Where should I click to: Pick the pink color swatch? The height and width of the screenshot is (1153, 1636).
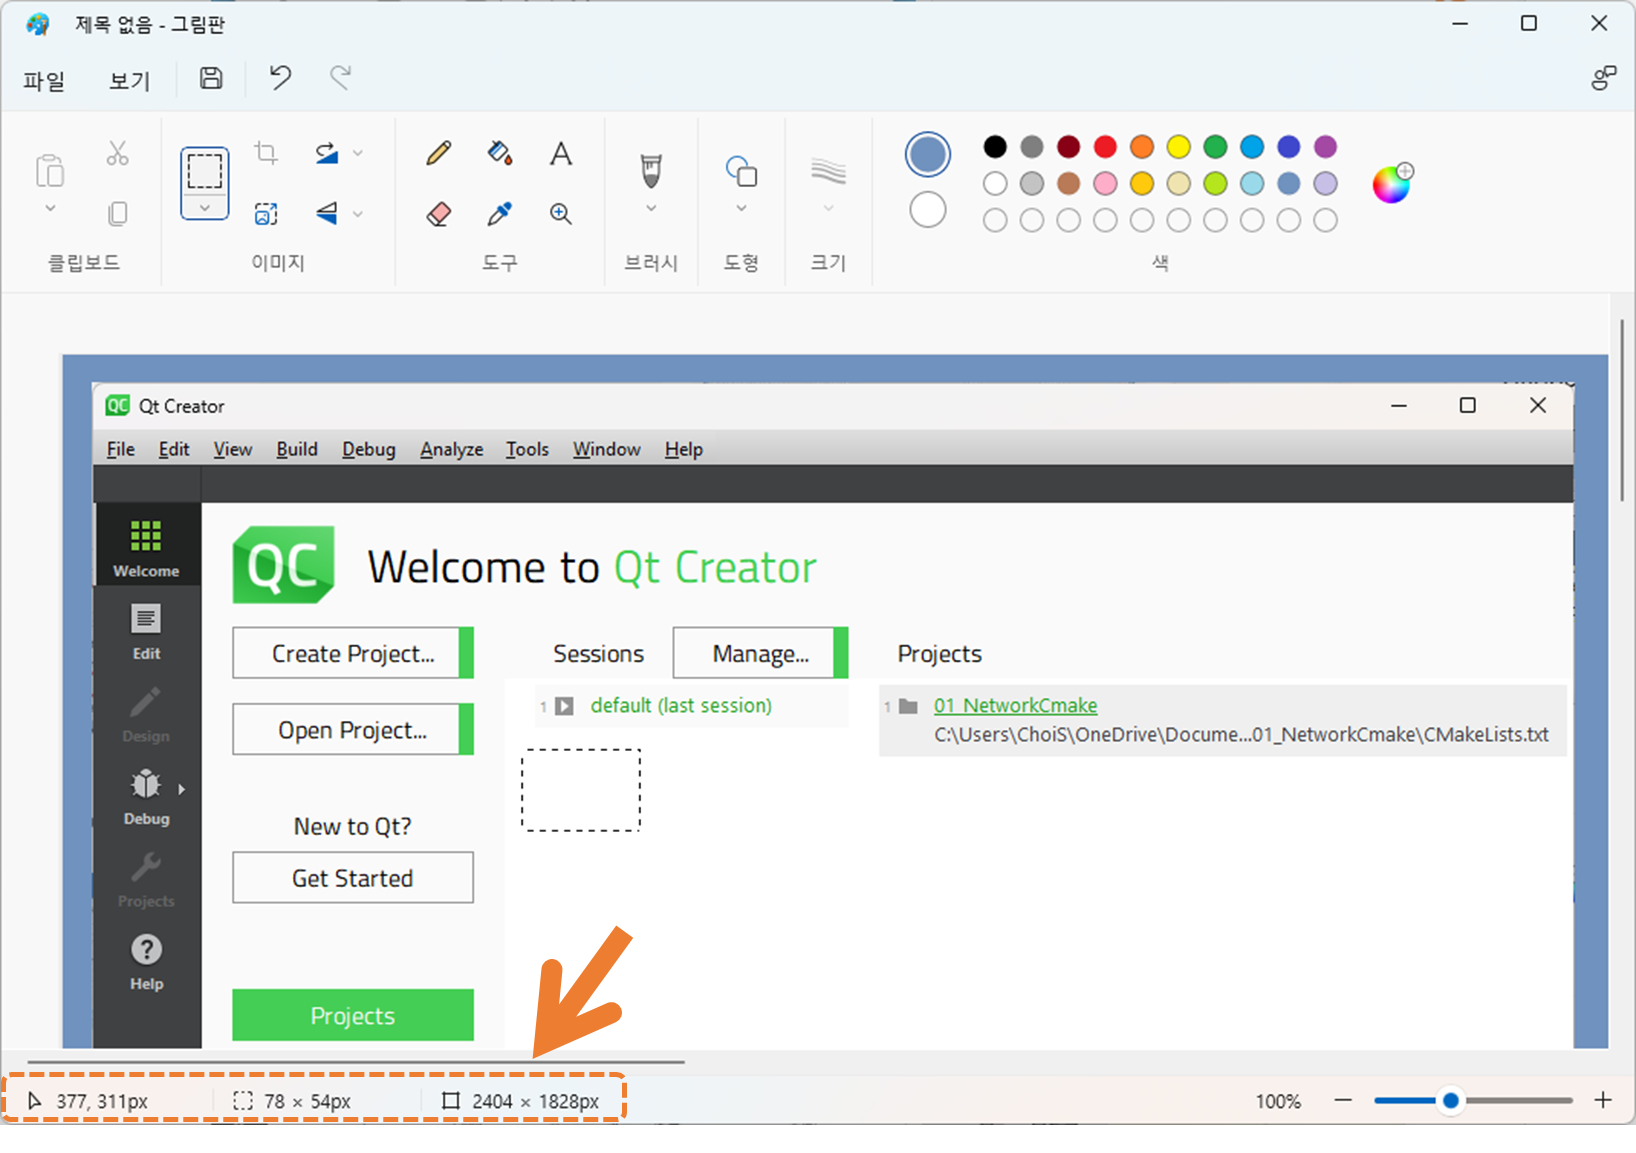(x=1105, y=183)
